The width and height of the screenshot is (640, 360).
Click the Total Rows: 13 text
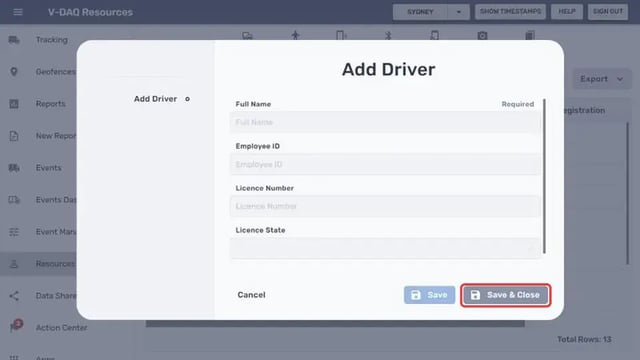(584, 339)
